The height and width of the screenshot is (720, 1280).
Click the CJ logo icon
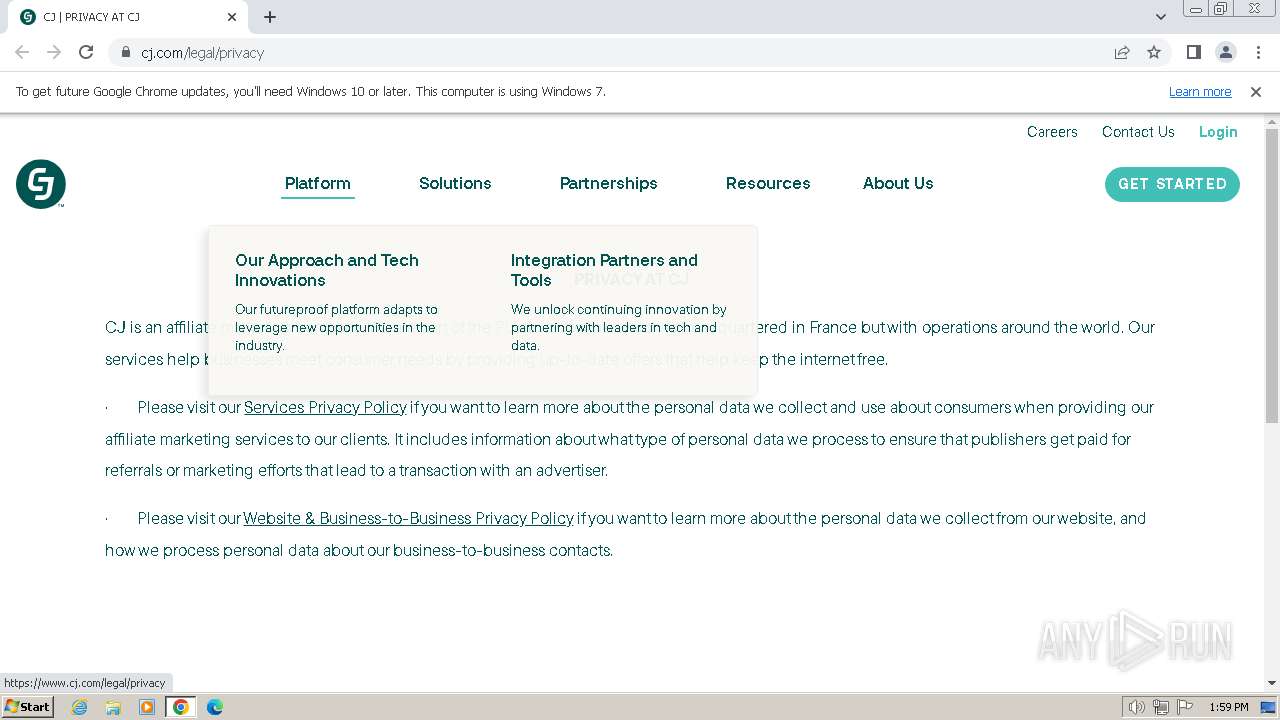(41, 184)
